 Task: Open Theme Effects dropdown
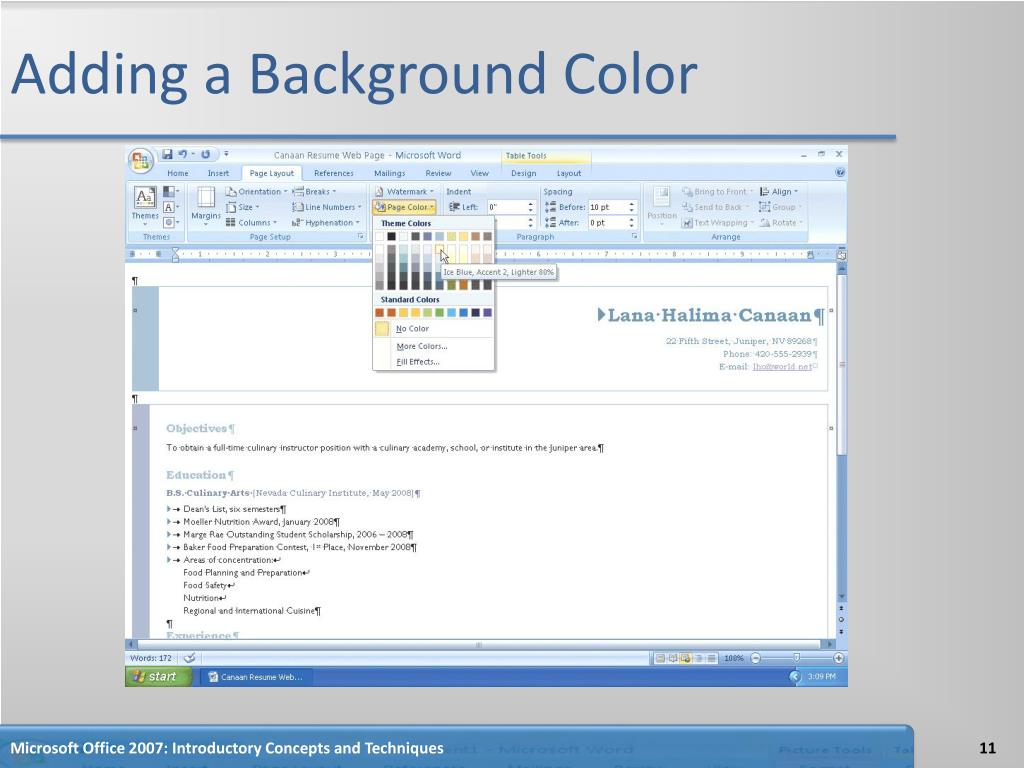pyautogui.click(x=170, y=222)
